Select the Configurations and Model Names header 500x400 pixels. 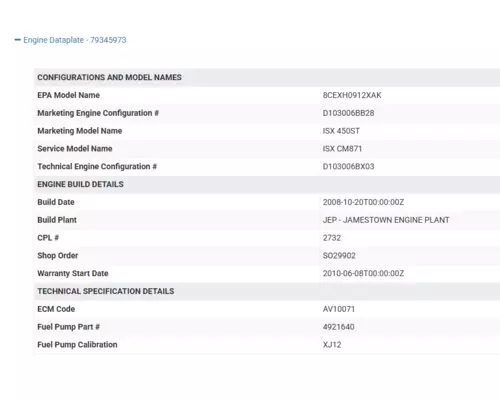coord(109,77)
